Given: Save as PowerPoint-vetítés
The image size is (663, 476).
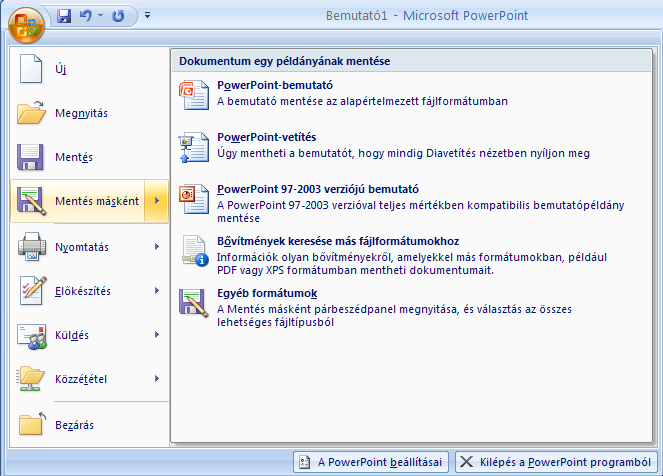Looking at the screenshot, I should click(411, 146).
